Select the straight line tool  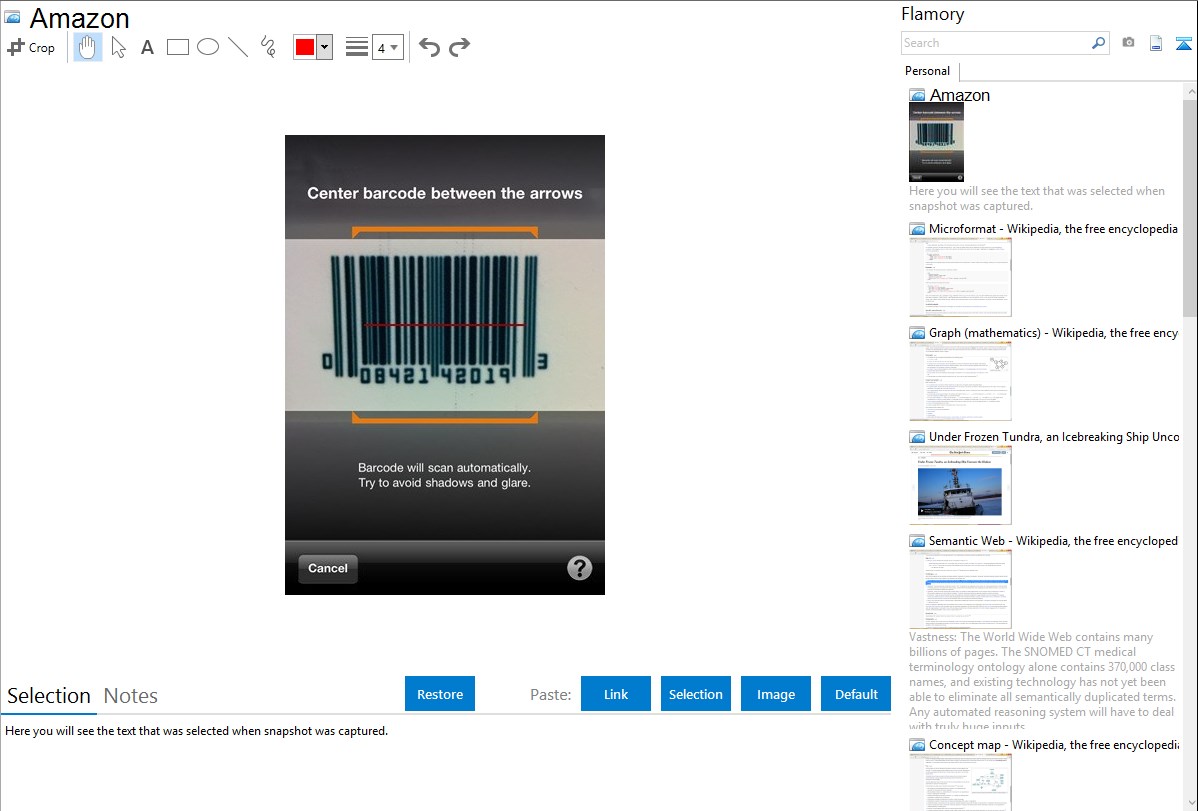(238, 47)
